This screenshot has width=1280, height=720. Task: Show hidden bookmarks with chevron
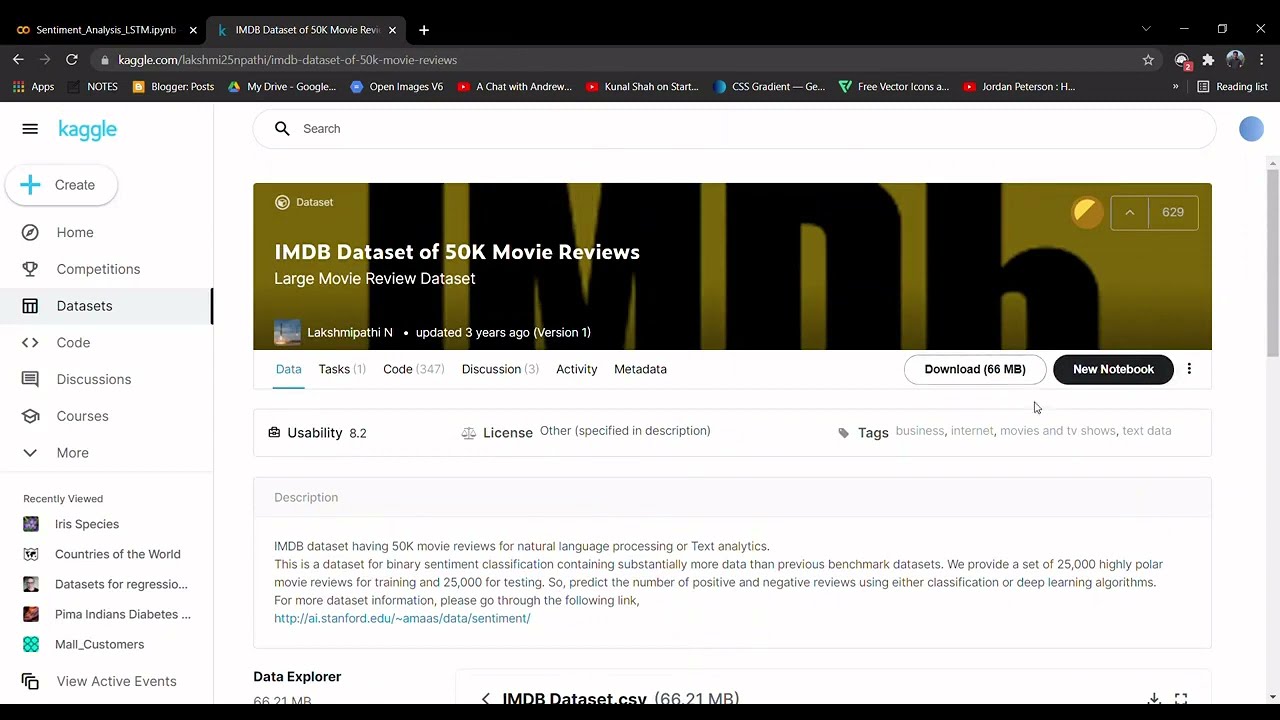pyautogui.click(x=1175, y=87)
